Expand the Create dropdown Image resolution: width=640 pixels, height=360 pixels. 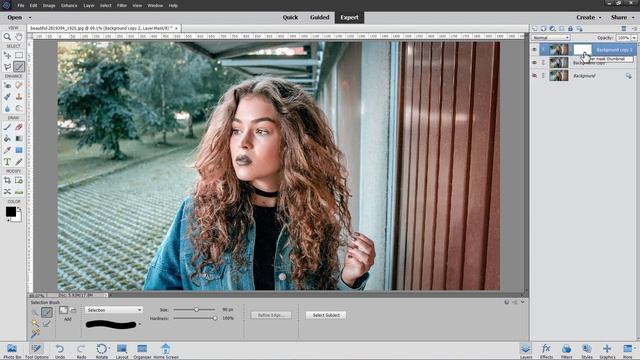(589, 18)
